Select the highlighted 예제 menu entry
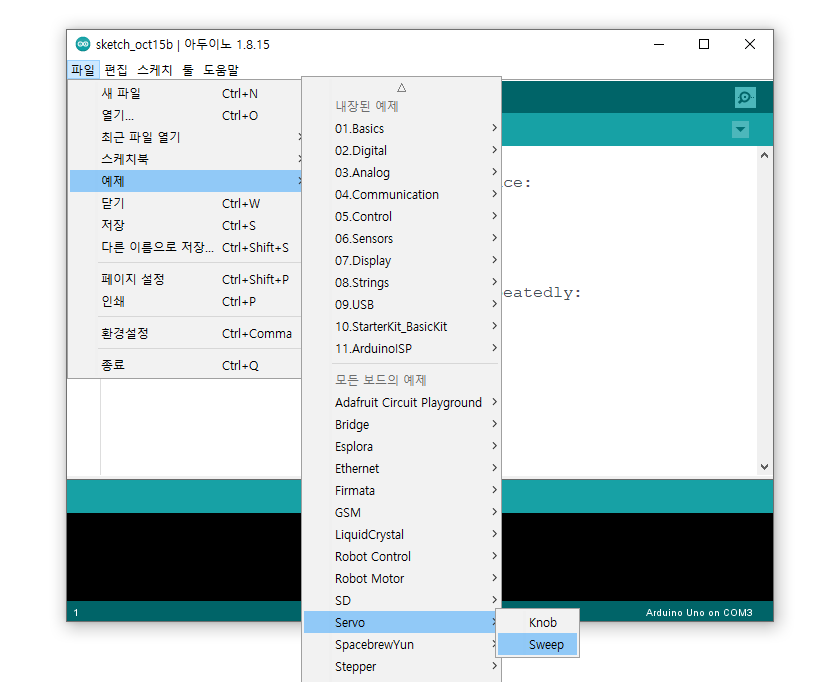The image size is (815, 682). point(186,181)
